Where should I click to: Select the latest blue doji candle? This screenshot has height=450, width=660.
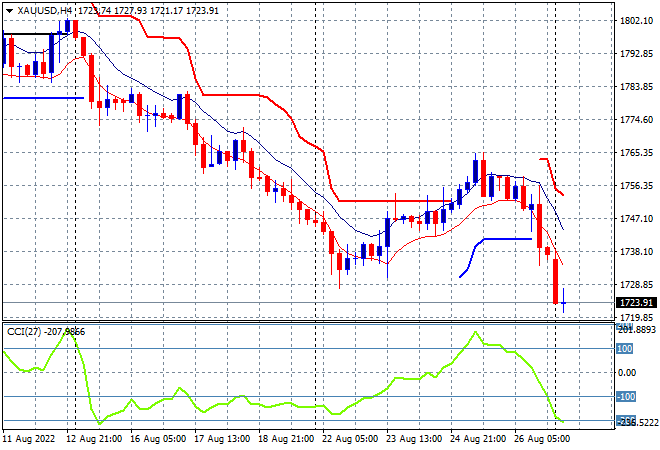(563, 301)
